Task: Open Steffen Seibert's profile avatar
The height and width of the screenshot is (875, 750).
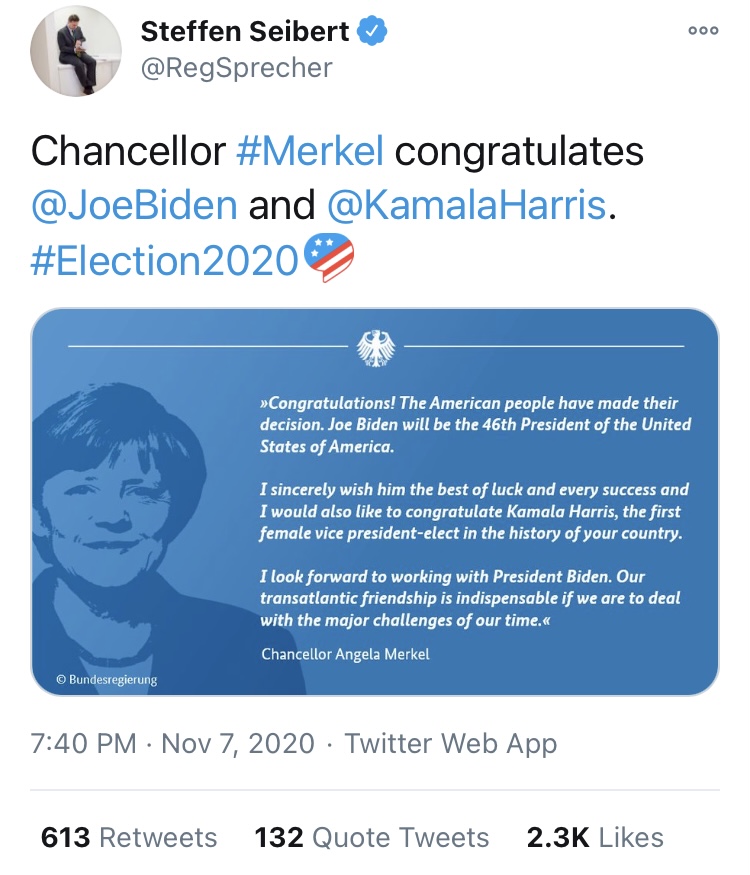Action: (76, 51)
